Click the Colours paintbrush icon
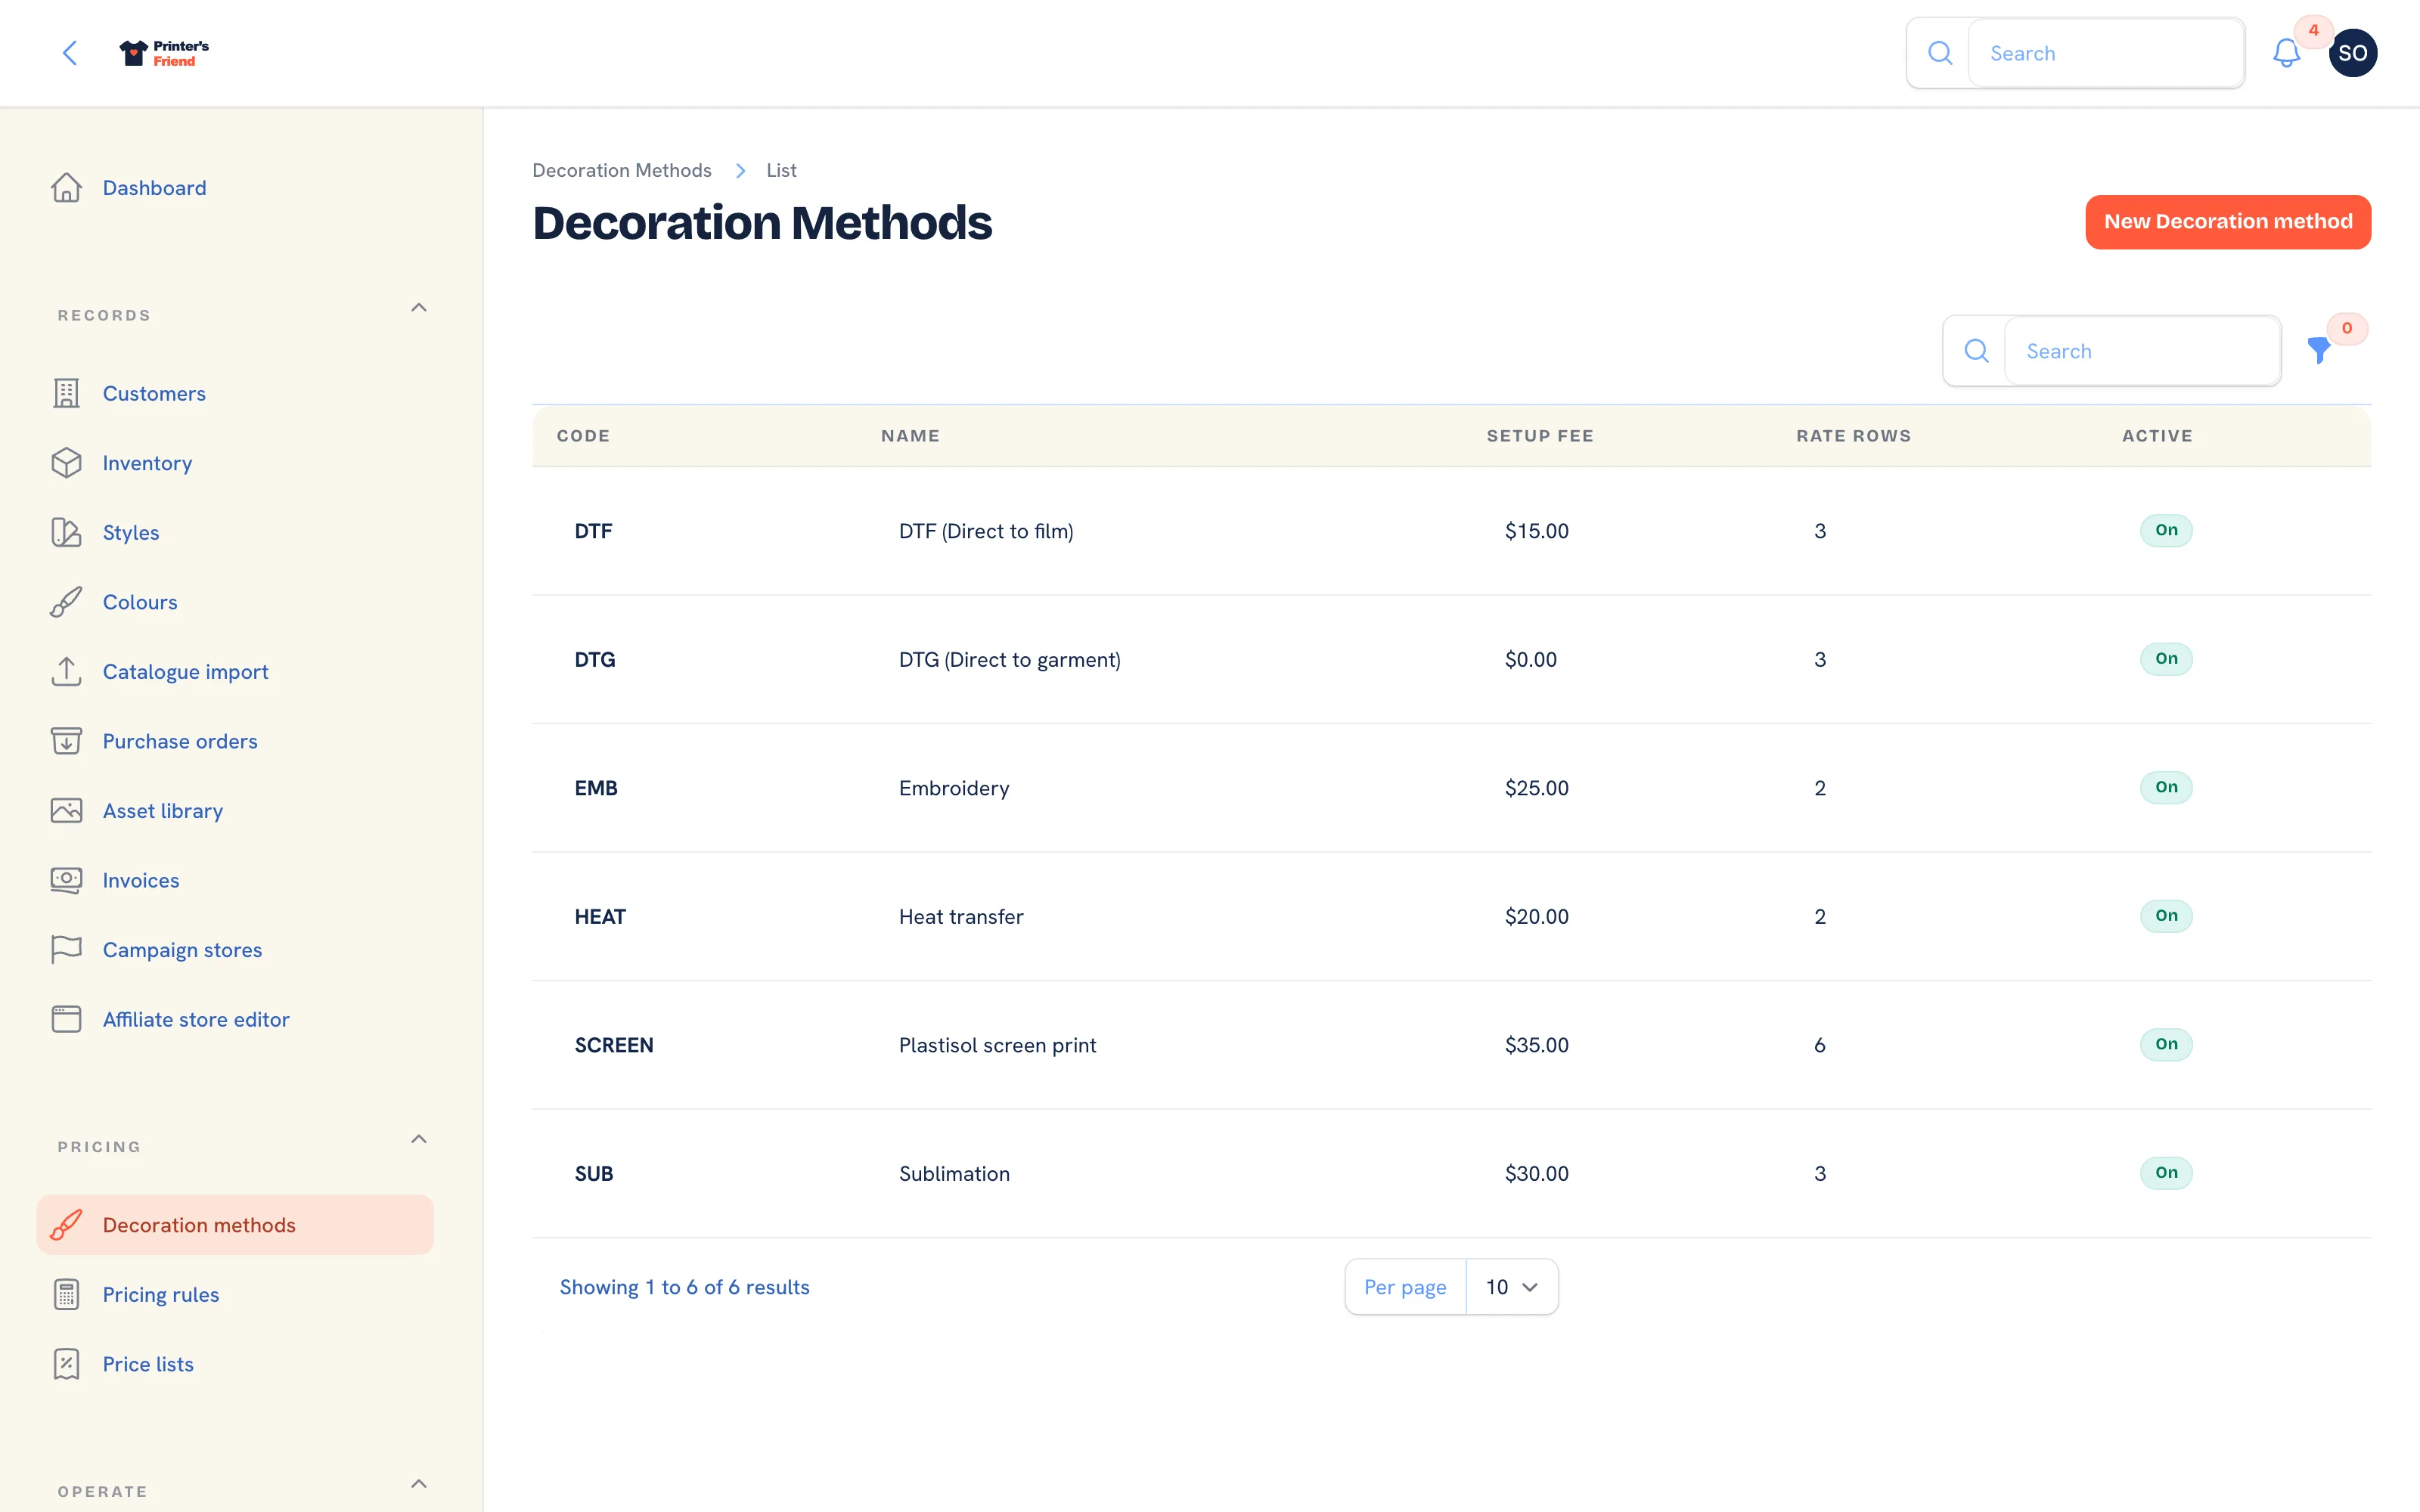The image size is (2420, 1512). click(x=67, y=602)
